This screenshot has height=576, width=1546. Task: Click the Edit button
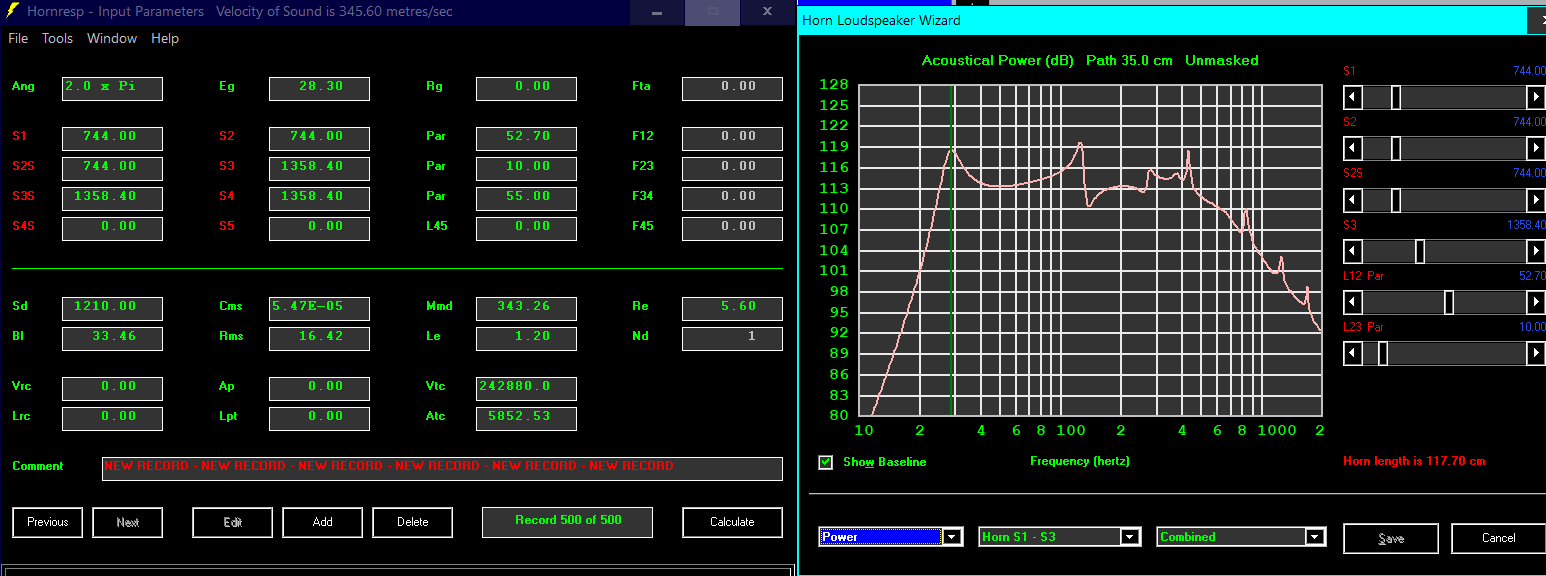(x=233, y=522)
